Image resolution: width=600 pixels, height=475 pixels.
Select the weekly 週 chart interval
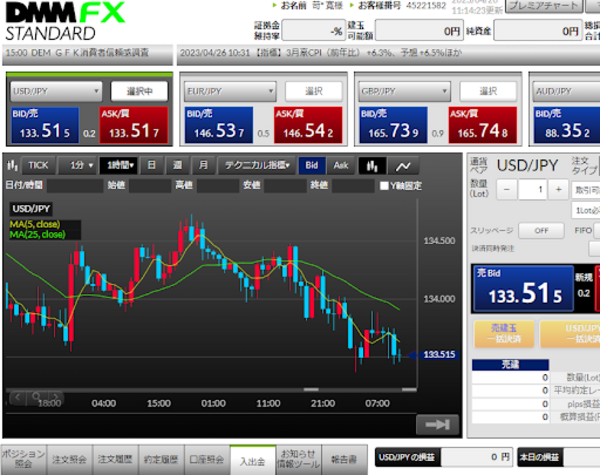177,165
